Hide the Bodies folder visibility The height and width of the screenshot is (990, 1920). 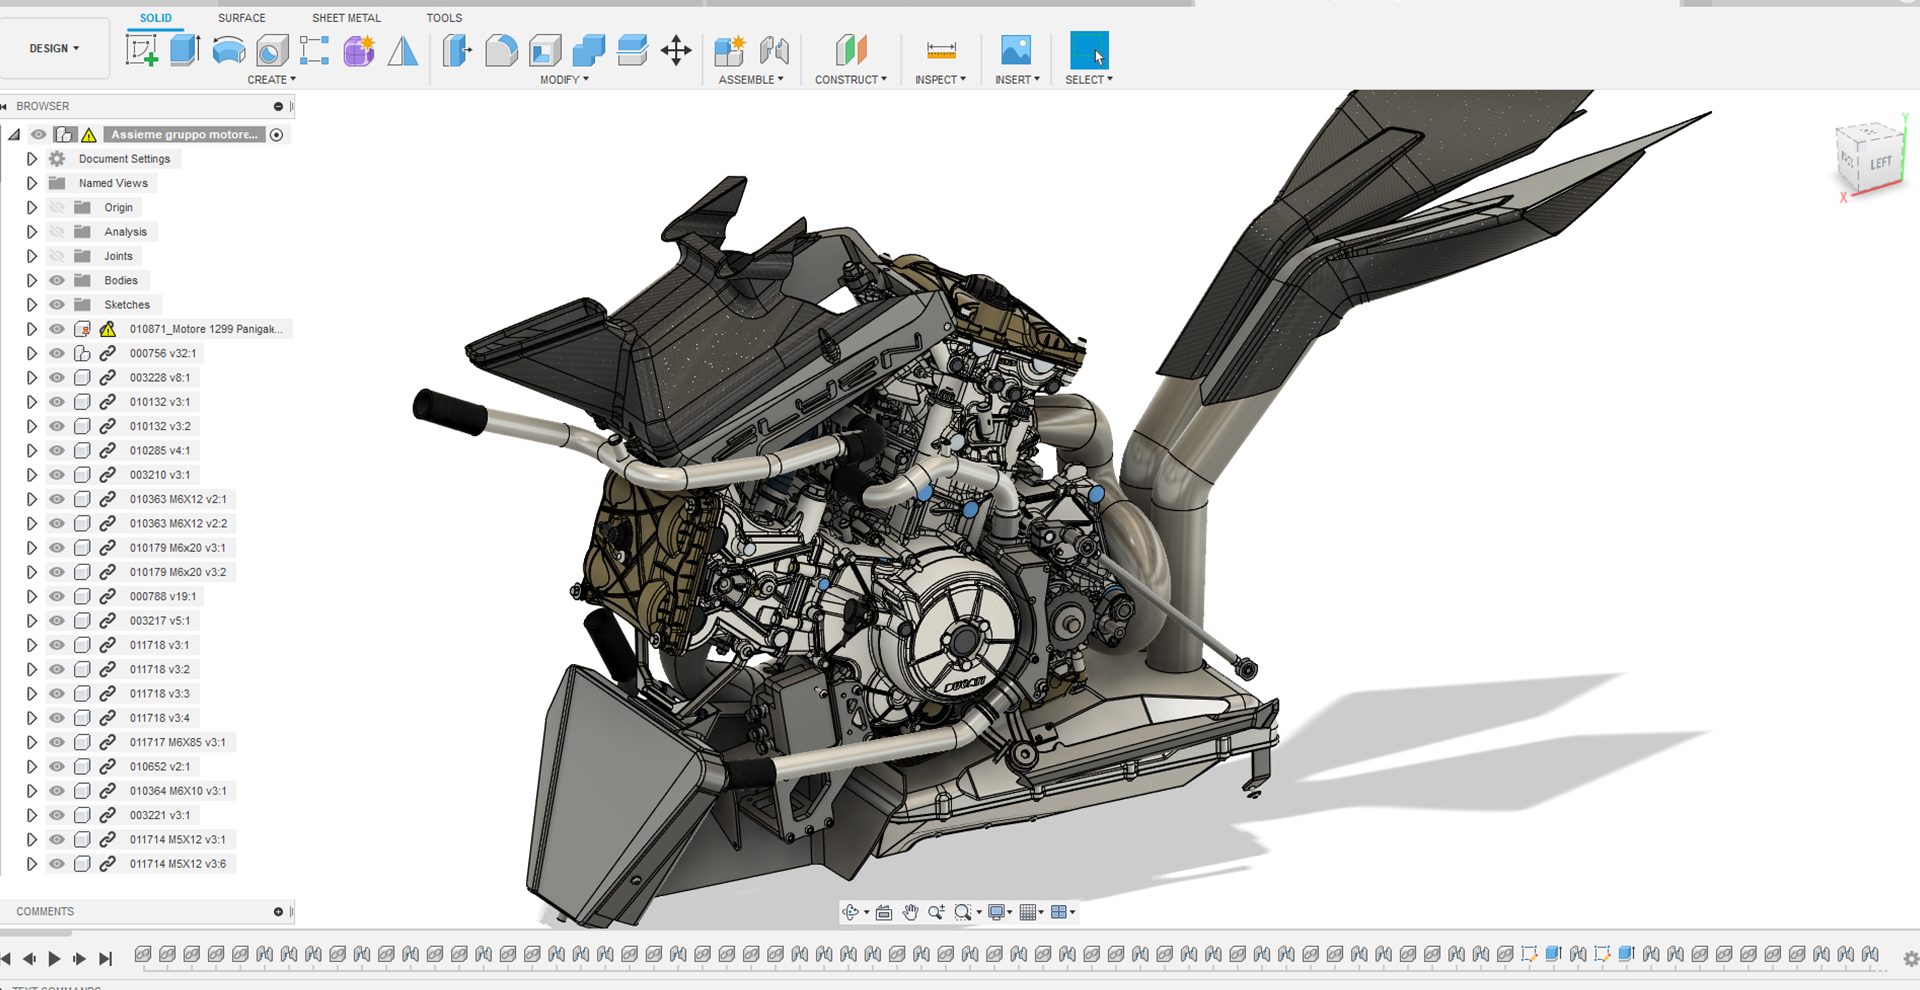click(x=57, y=280)
